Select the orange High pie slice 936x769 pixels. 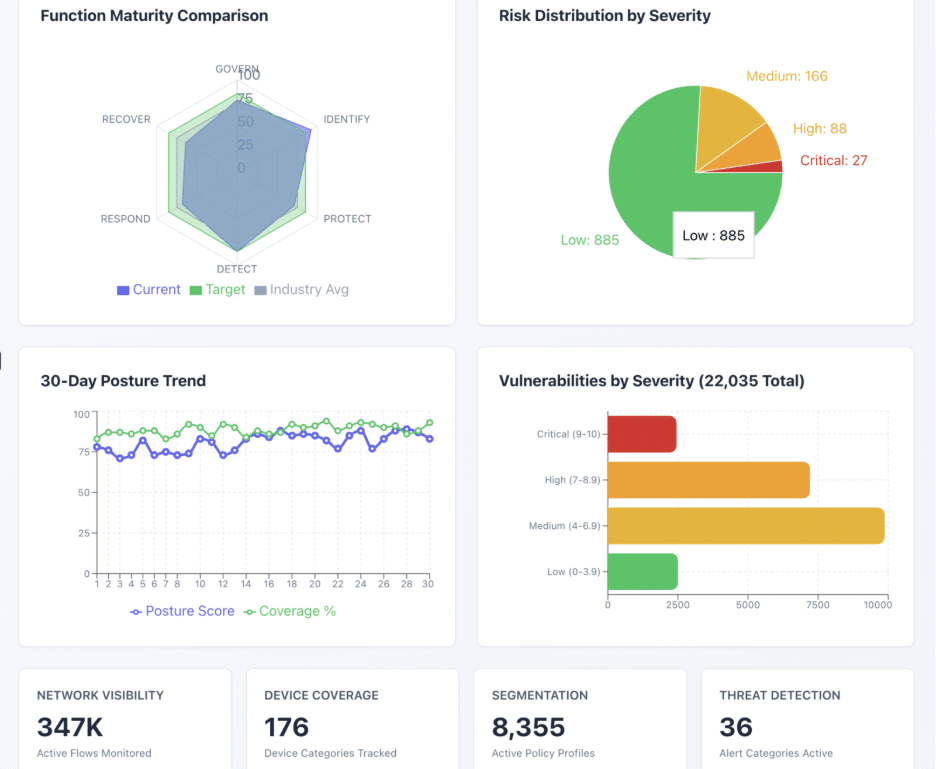762,150
